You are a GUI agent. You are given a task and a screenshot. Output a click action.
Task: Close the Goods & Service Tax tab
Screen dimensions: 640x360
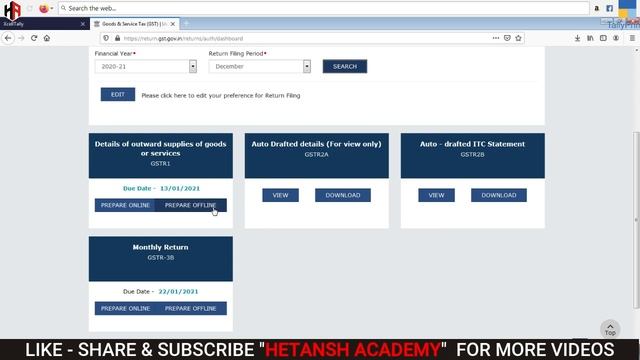tap(173, 24)
